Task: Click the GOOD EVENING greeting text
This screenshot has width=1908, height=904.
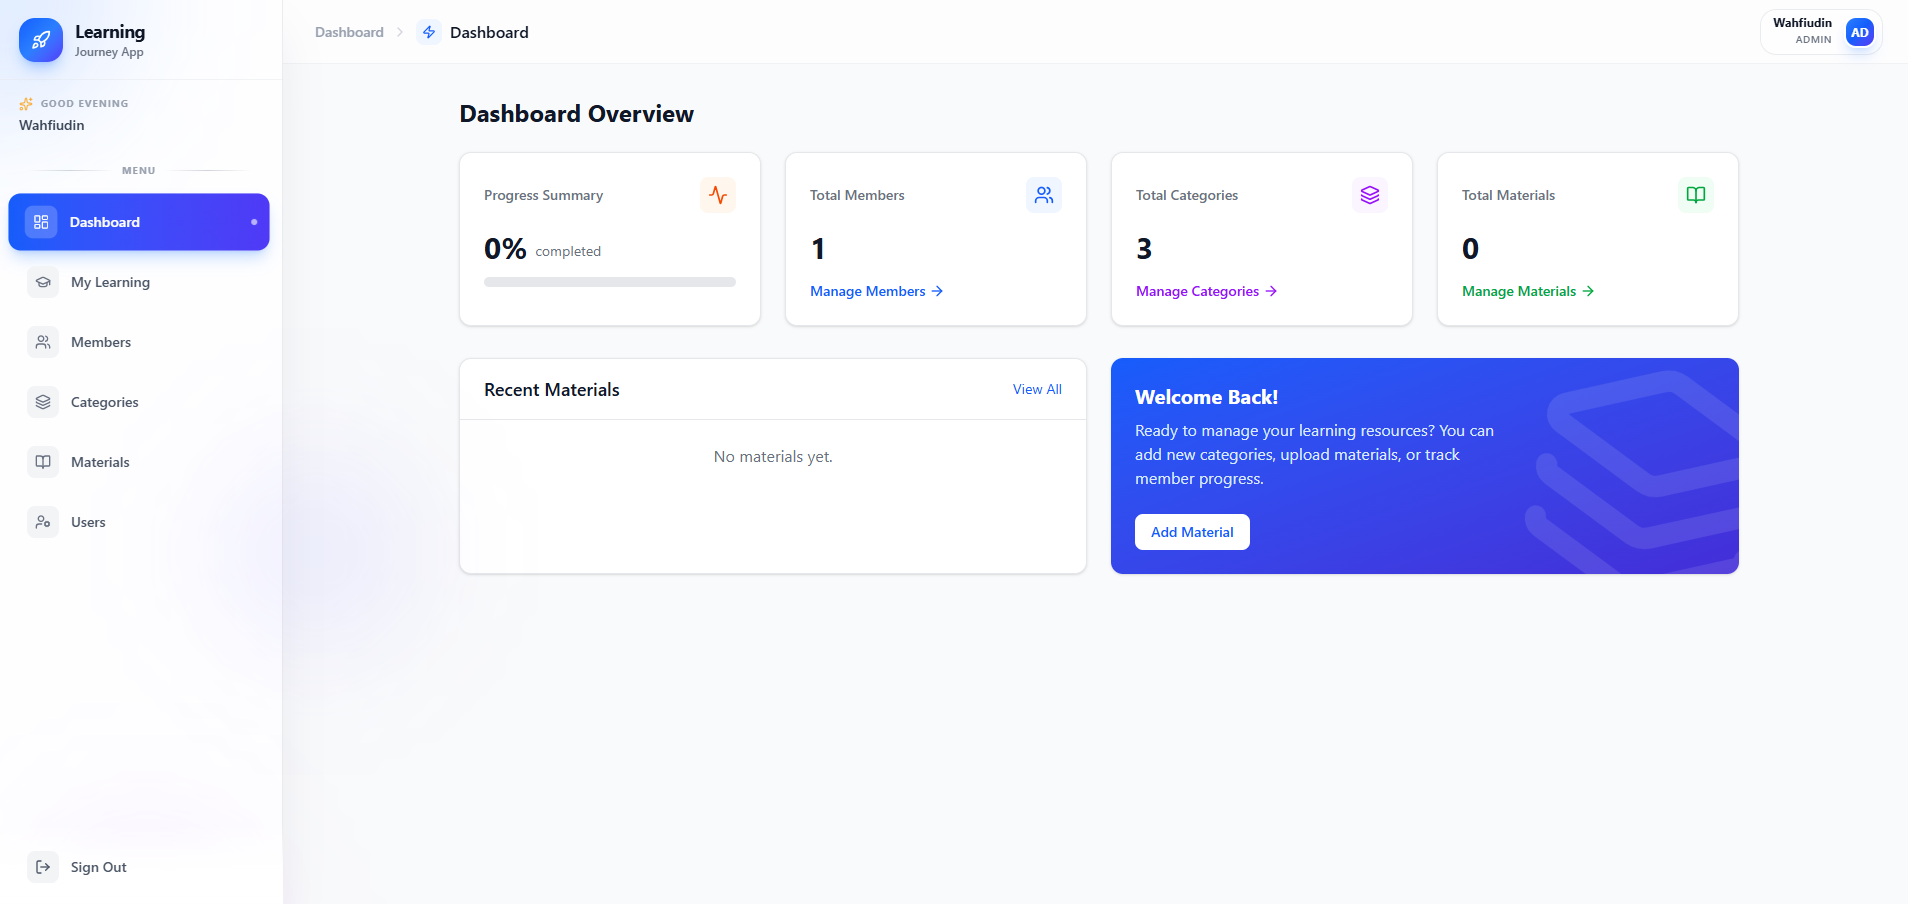Action: pos(85,103)
